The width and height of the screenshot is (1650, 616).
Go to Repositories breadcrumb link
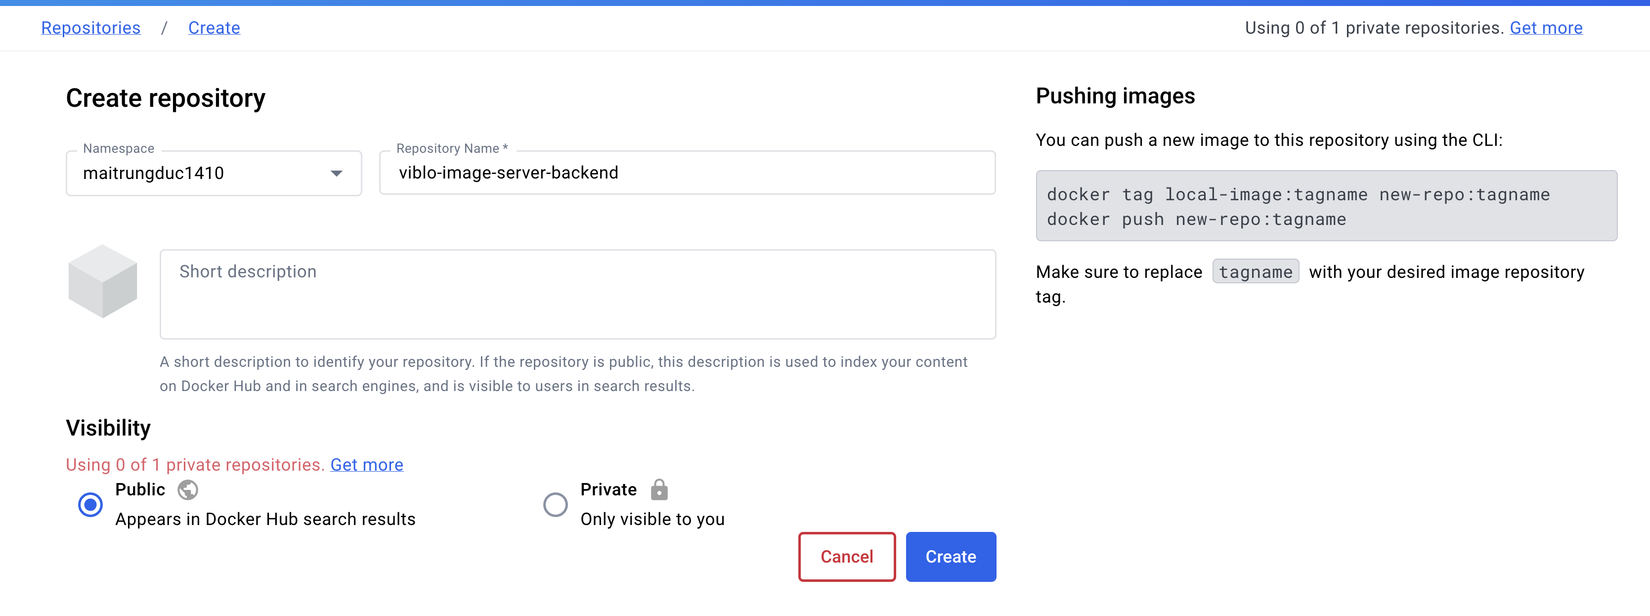91,28
